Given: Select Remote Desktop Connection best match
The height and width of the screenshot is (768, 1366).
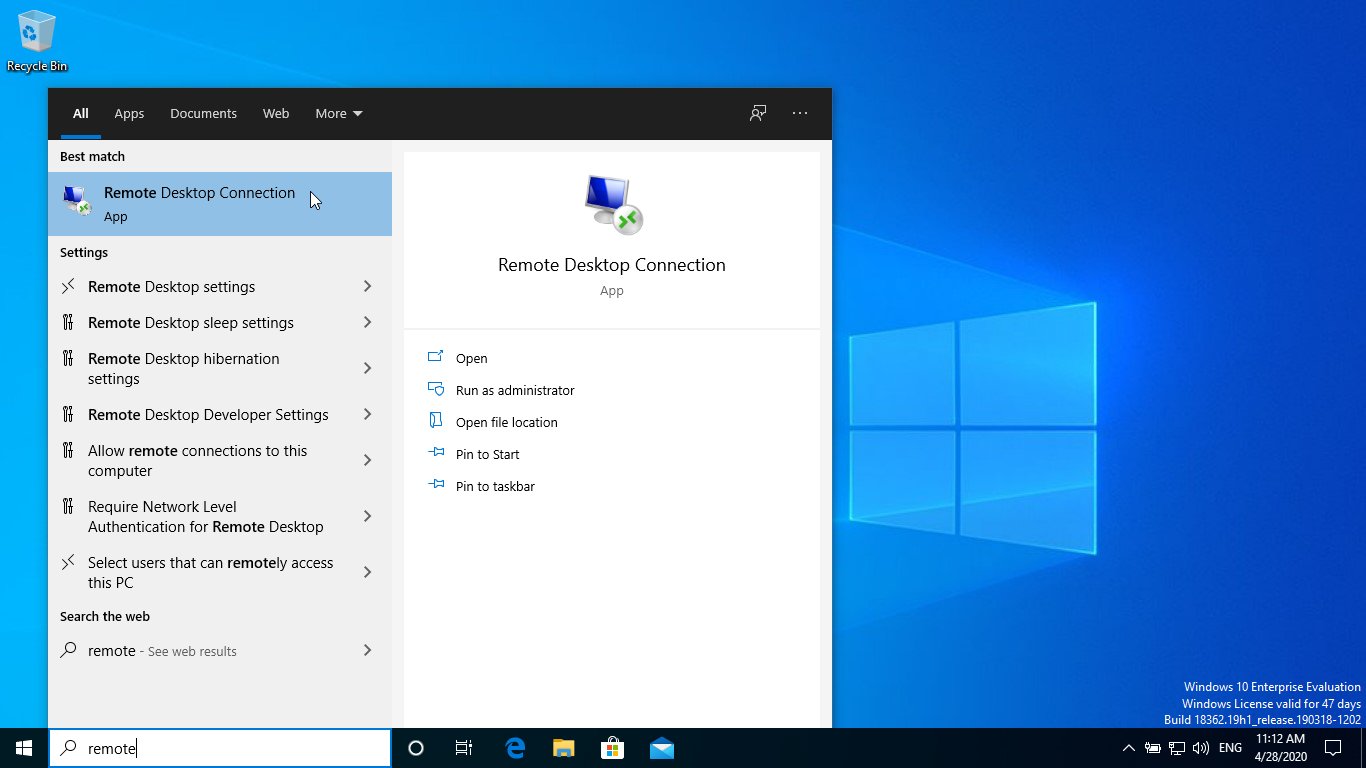Looking at the screenshot, I should click(220, 204).
